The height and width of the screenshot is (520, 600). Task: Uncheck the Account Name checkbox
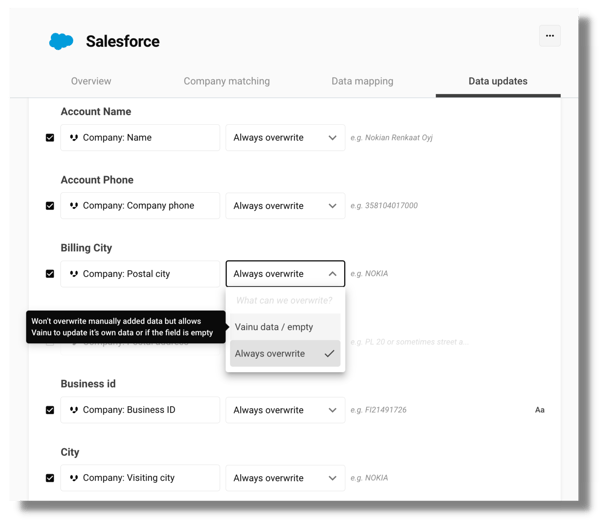coord(50,138)
